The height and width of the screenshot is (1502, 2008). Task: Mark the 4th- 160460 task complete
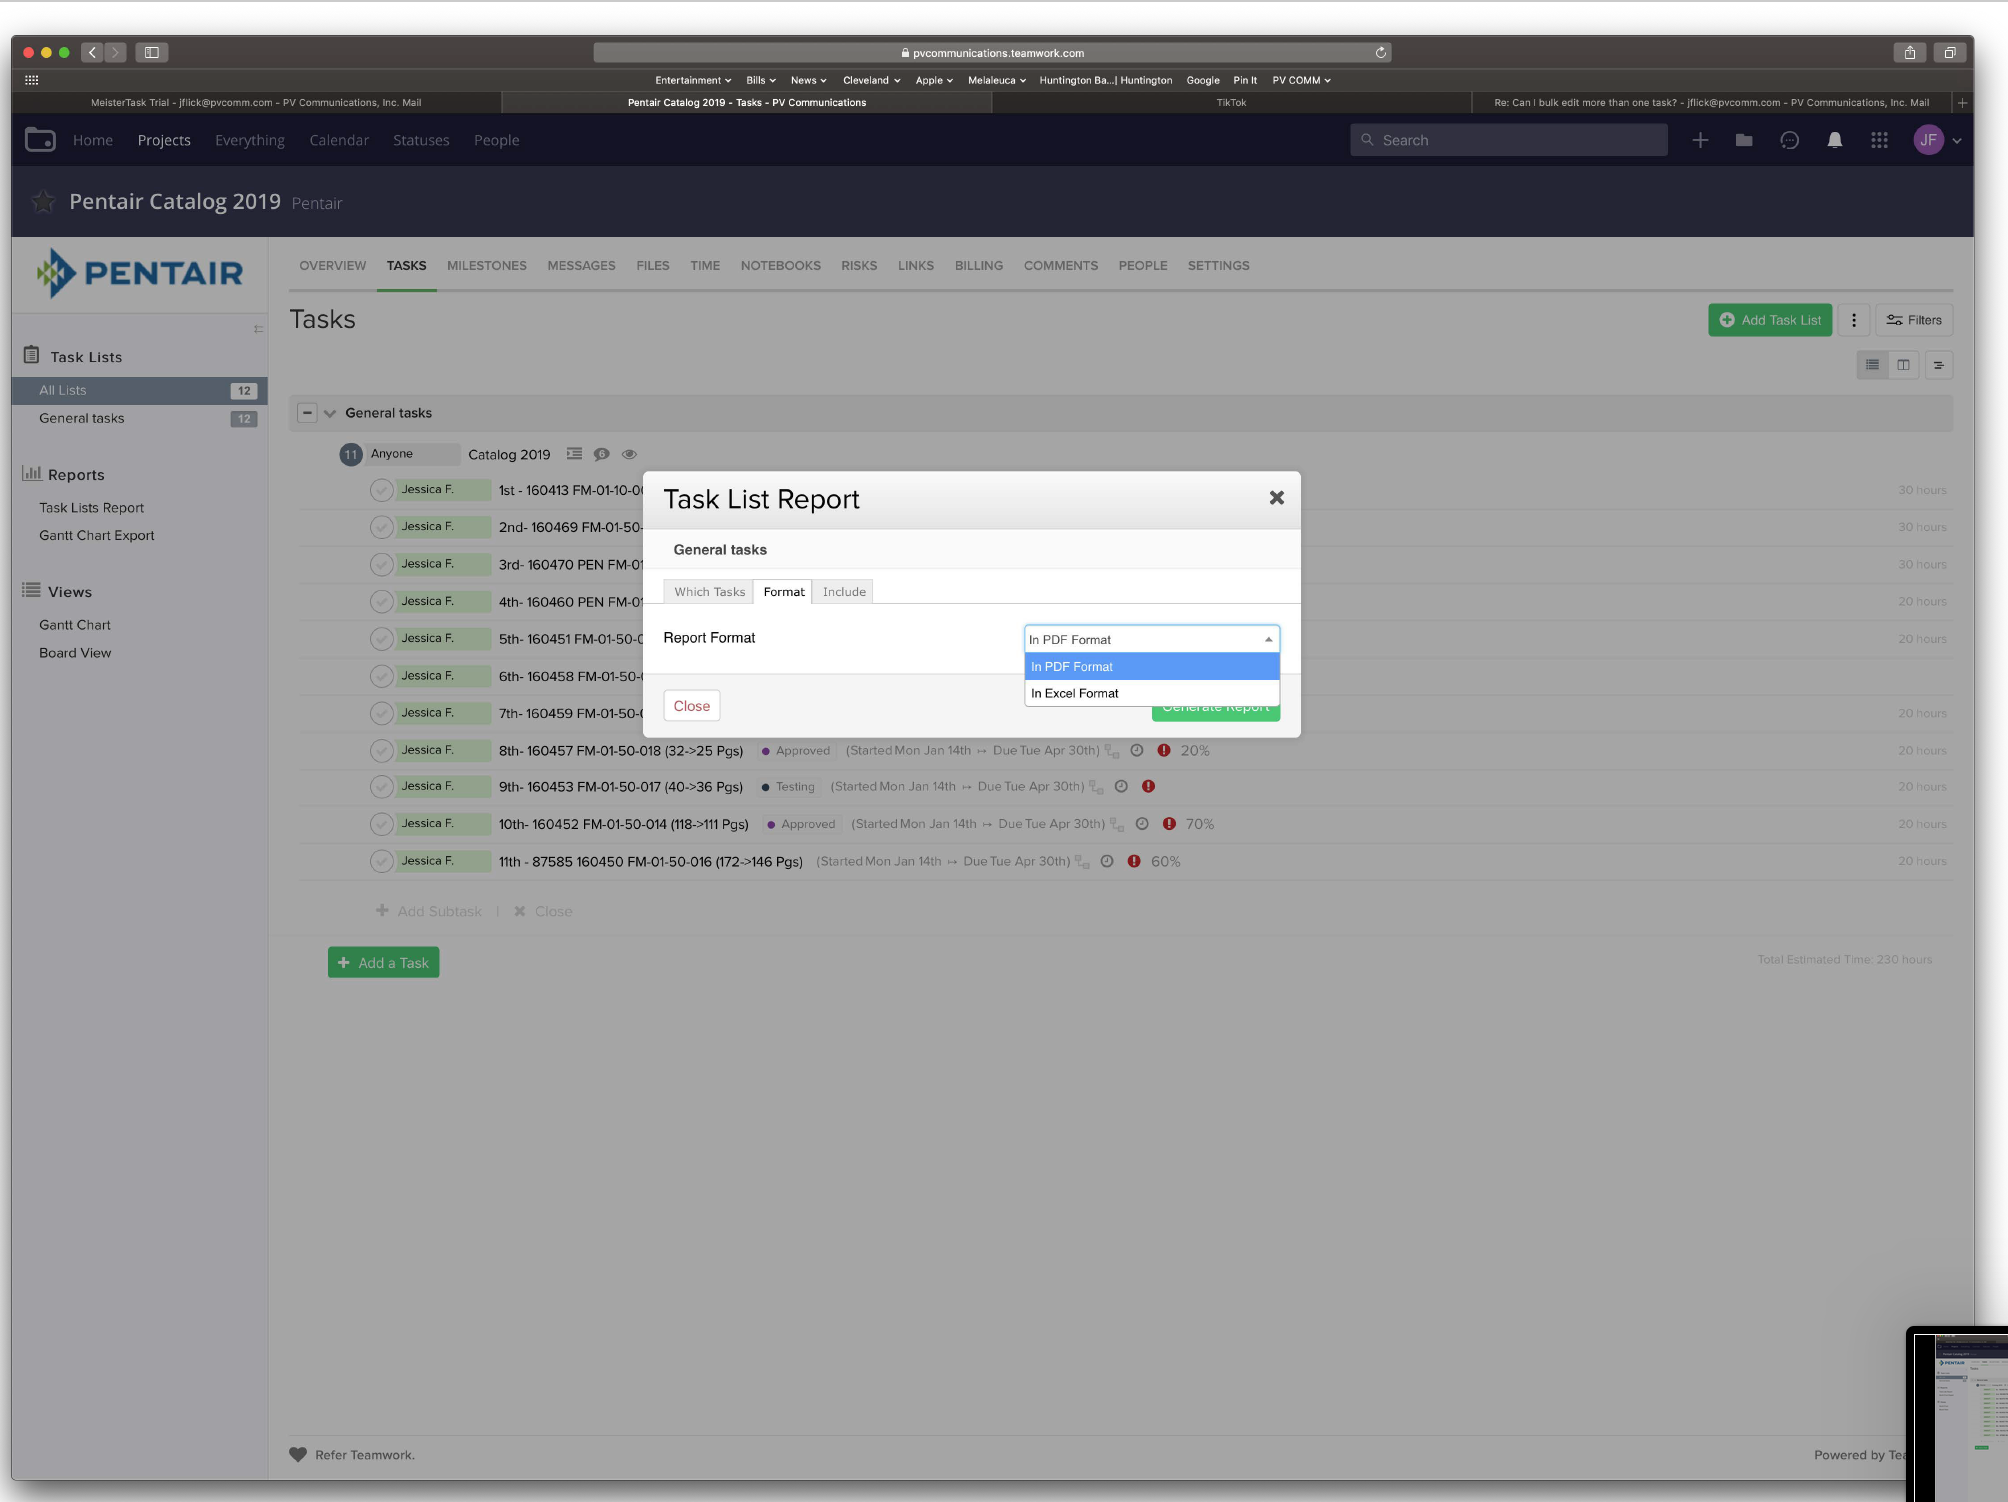[381, 601]
